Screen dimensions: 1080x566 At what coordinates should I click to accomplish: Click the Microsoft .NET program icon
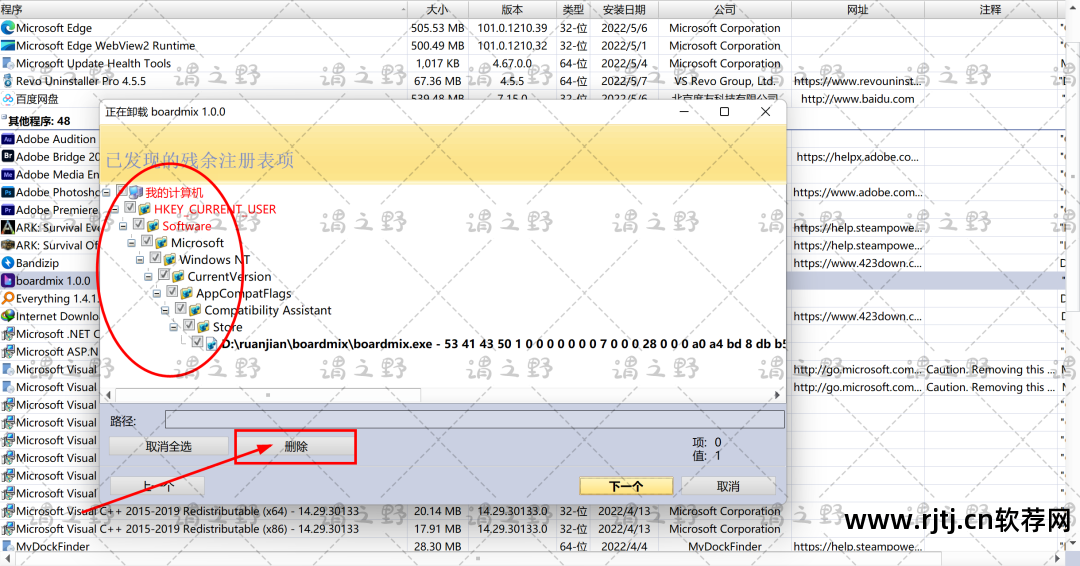pos(8,334)
